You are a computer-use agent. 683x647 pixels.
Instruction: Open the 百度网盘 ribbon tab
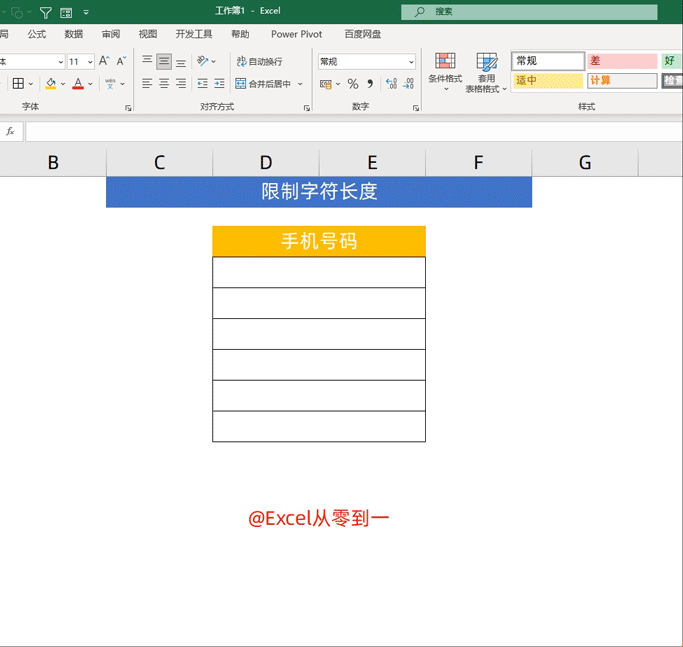(x=362, y=34)
